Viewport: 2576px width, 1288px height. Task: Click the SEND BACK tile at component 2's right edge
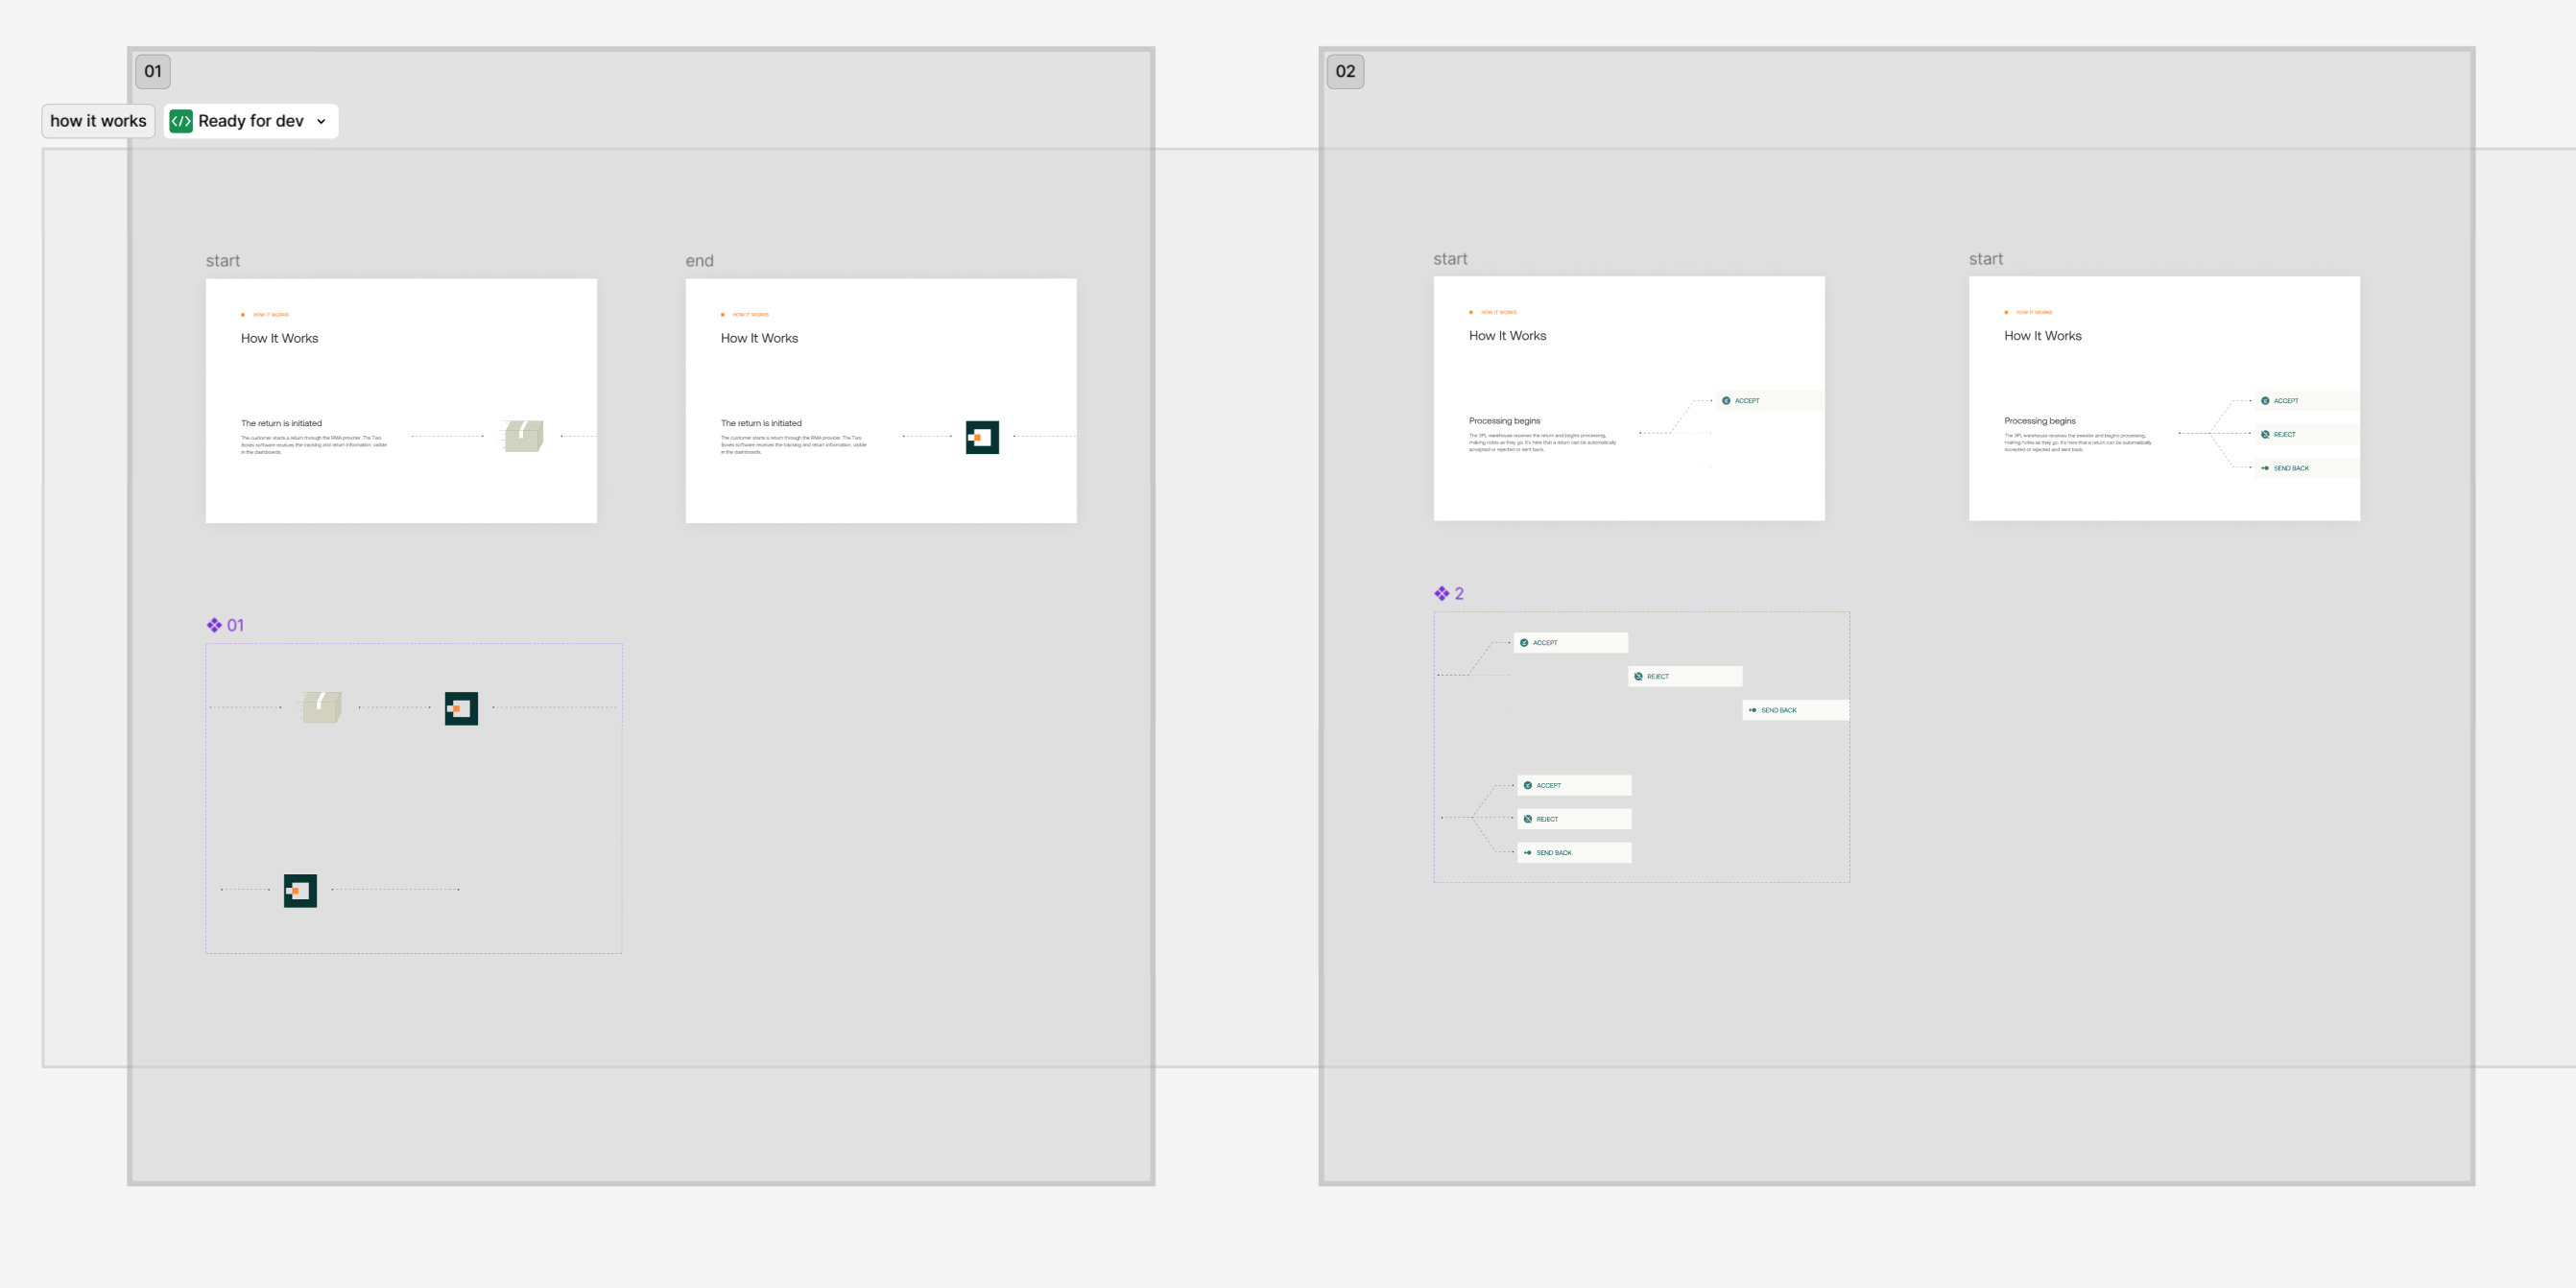pos(1795,710)
